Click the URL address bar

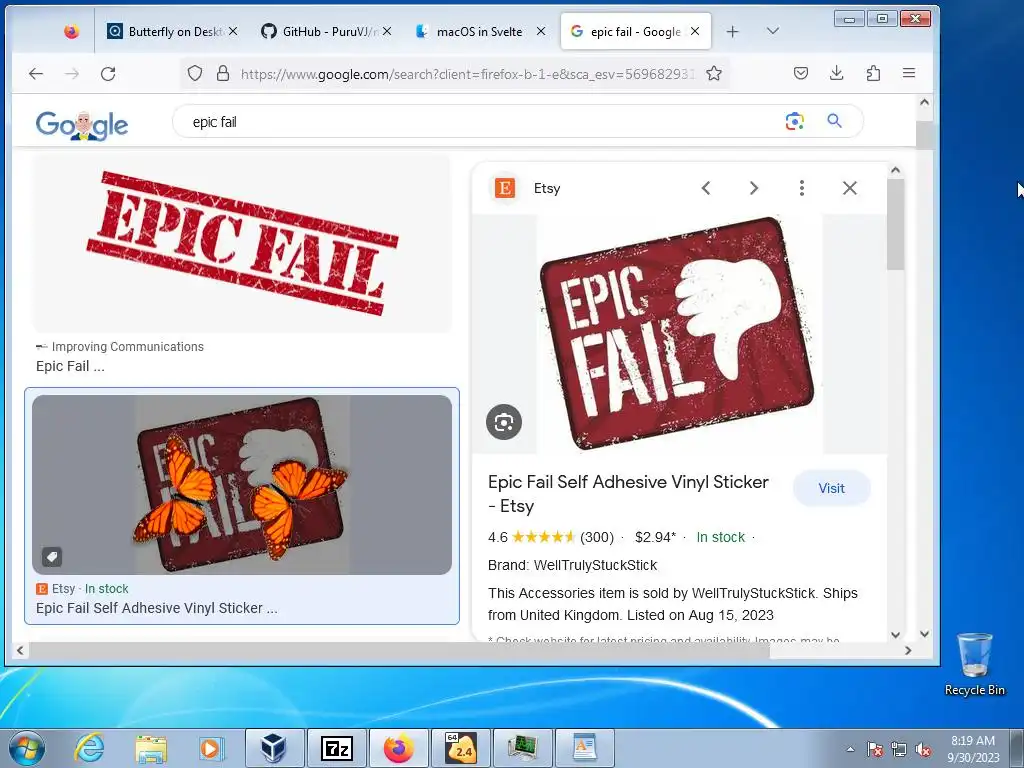466,74
